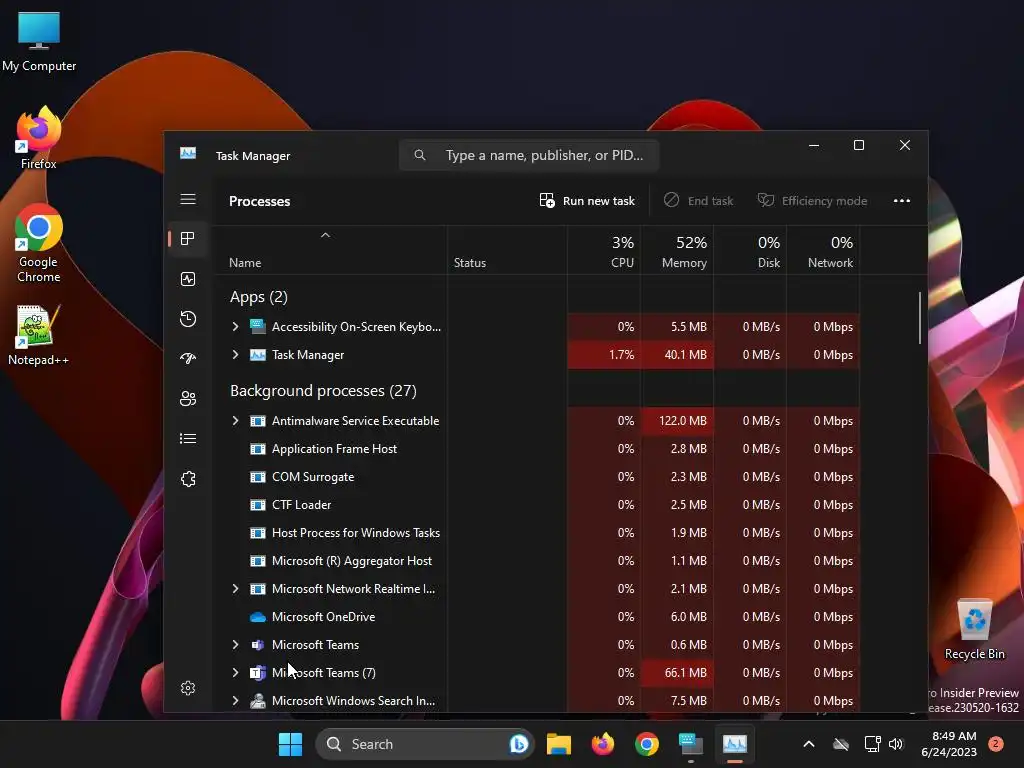
Task: Open the Services sidebar icon
Action: [188, 479]
